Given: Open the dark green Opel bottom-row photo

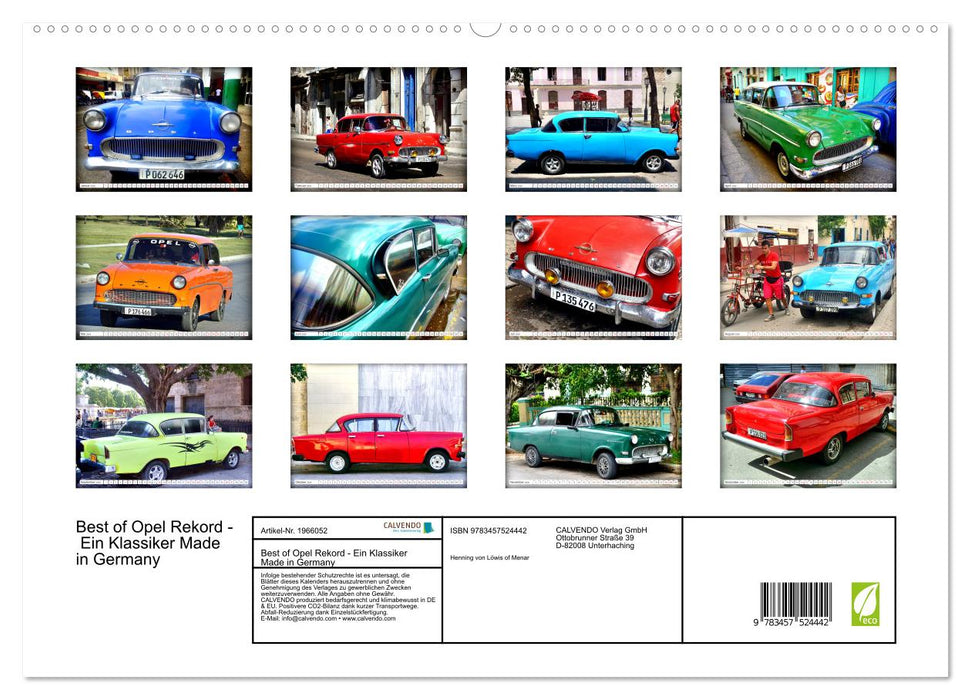Looking at the screenshot, I should click(x=593, y=425).
